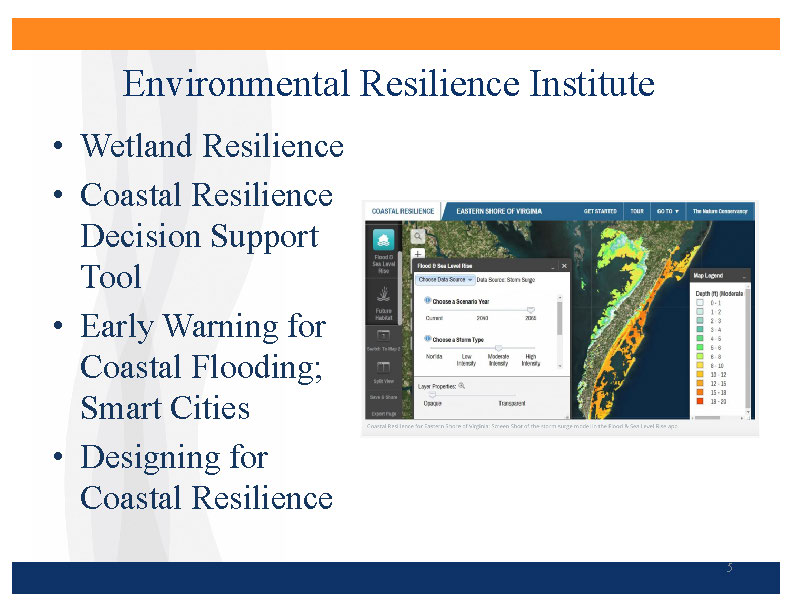Viewport: 792px width, 612px height.
Task: Click the 18 - 20 depth legend swatch
Action: click(700, 399)
